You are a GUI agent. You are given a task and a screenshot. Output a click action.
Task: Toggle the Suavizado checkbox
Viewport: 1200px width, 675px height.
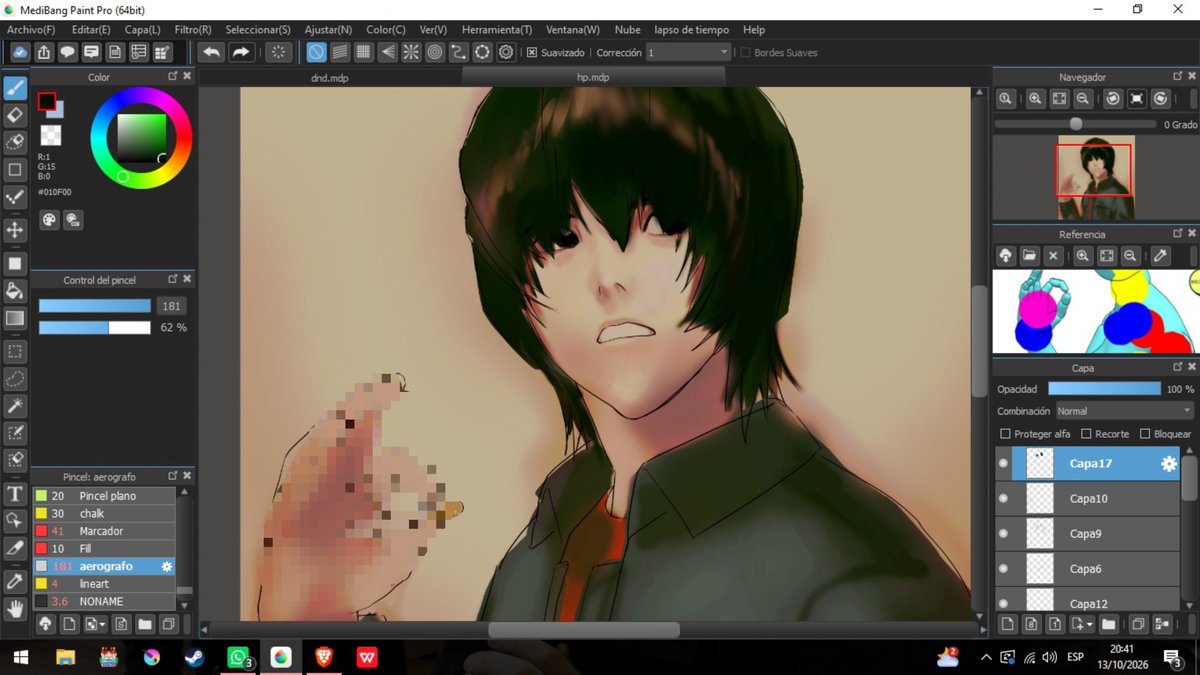point(532,52)
